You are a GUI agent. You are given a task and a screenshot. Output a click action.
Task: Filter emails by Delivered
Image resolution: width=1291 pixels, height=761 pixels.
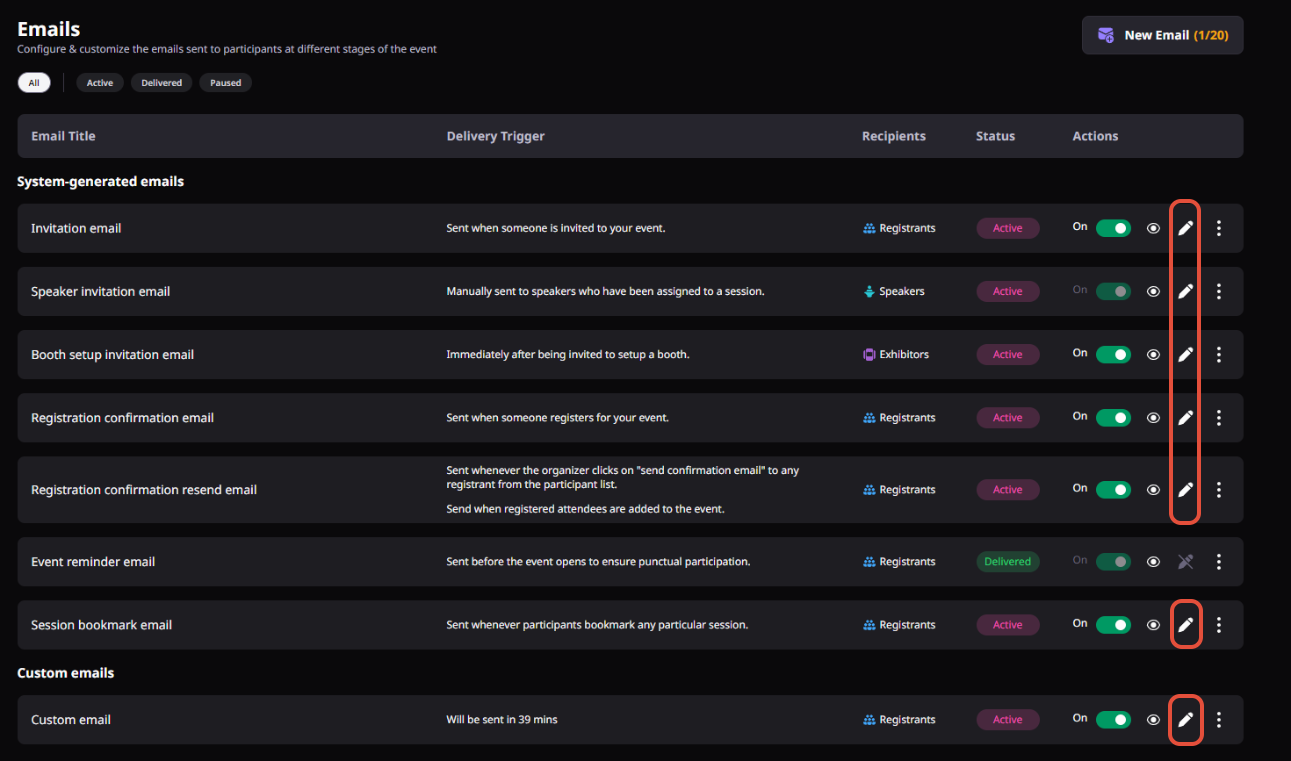[x=161, y=83]
